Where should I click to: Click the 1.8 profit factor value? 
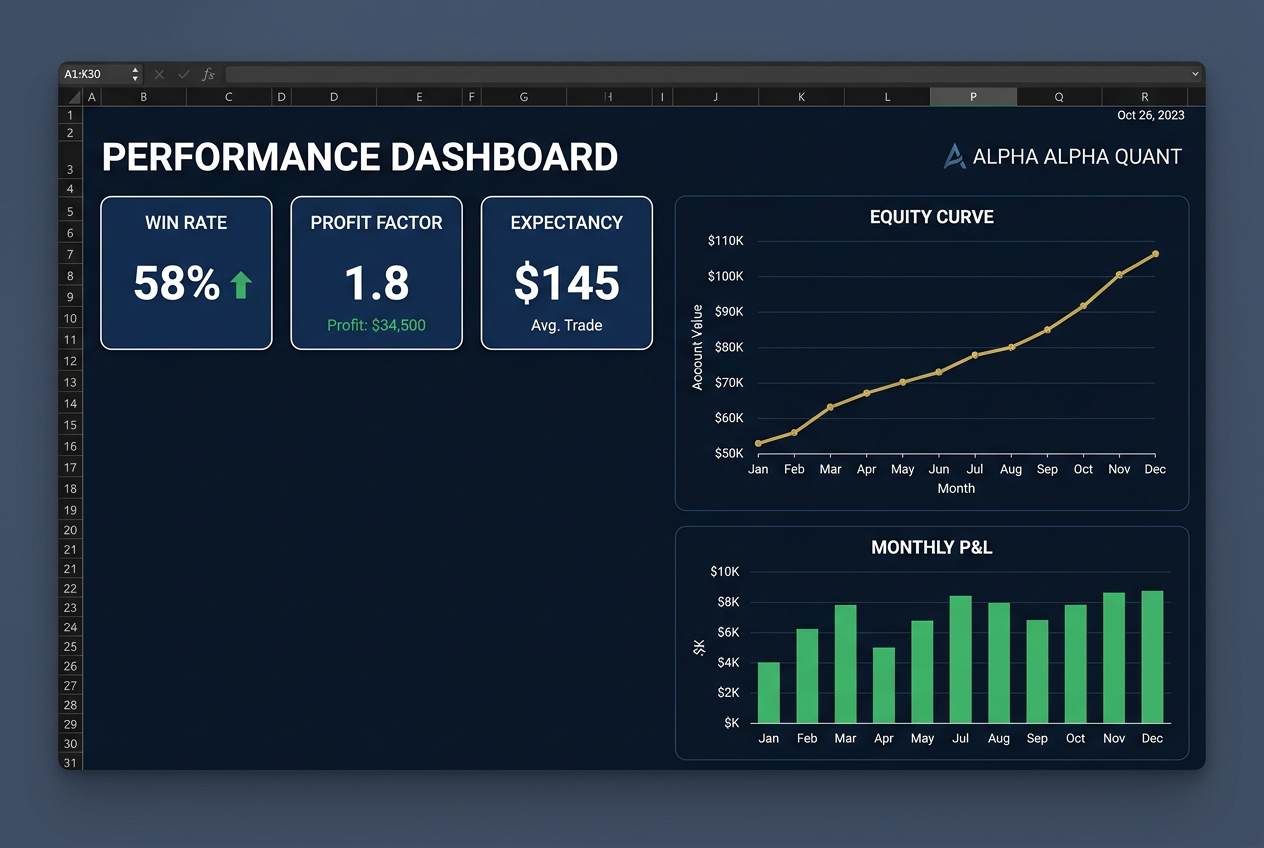[377, 284]
